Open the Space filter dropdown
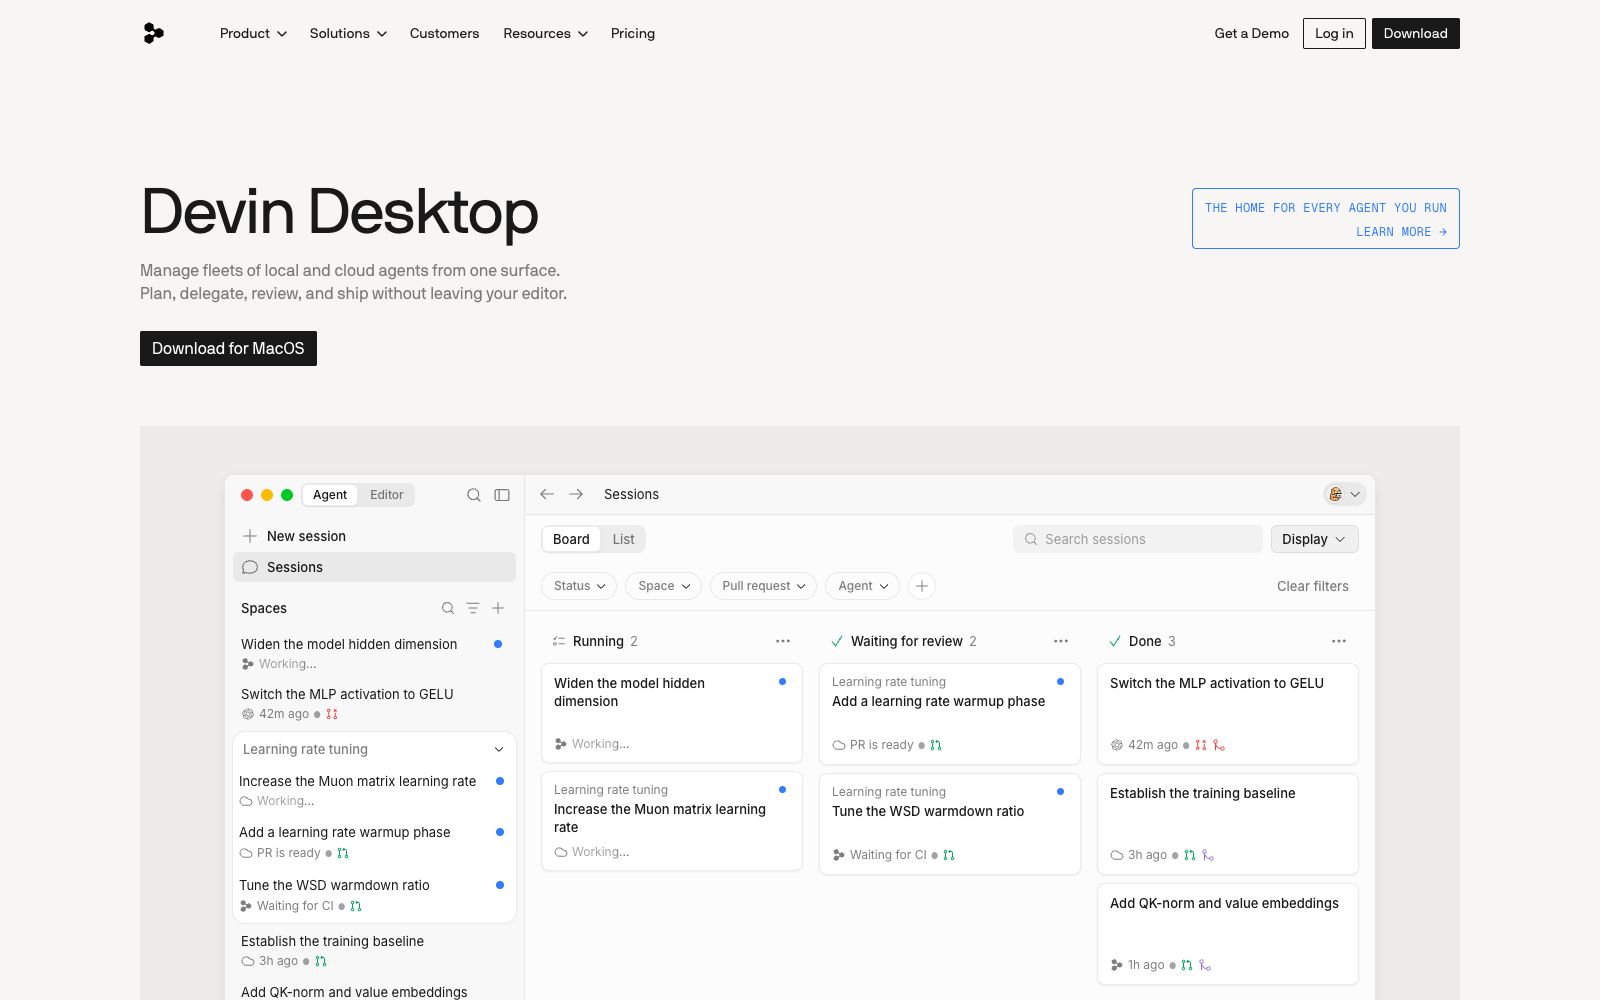Screen dimensions: 1600x1000 click(664, 586)
